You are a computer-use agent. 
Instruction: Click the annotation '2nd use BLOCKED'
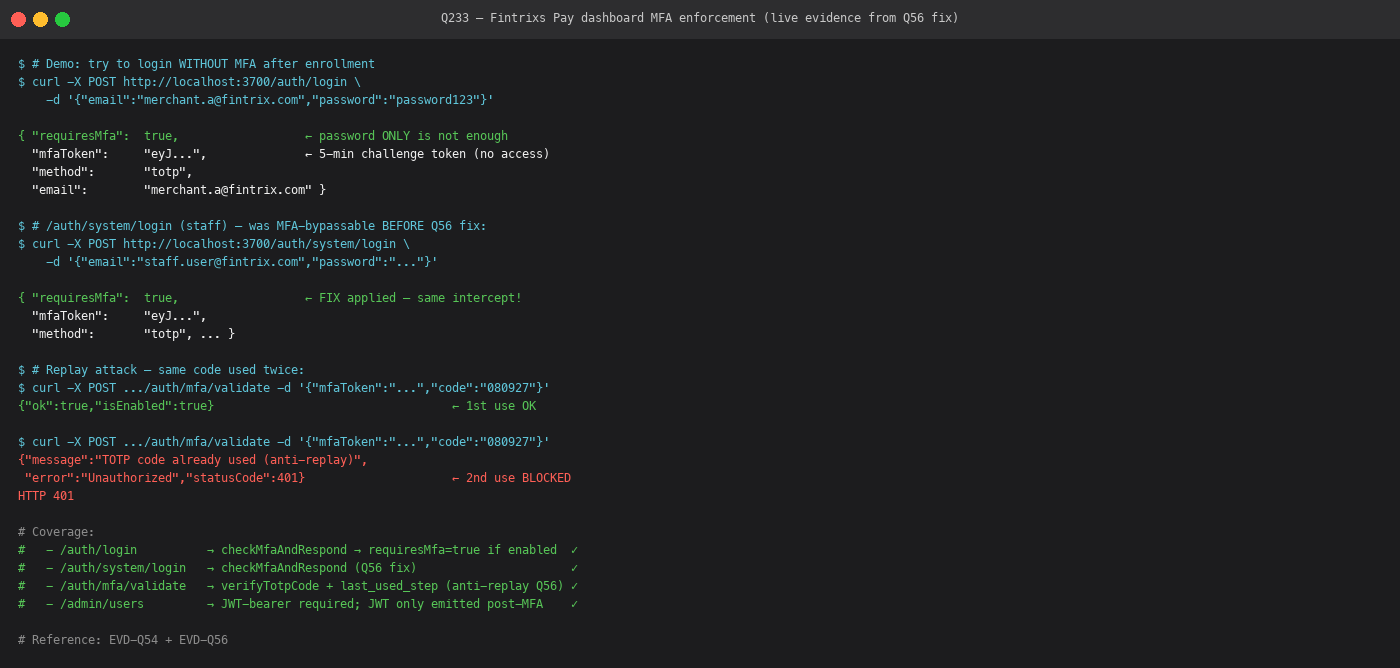tap(518, 478)
